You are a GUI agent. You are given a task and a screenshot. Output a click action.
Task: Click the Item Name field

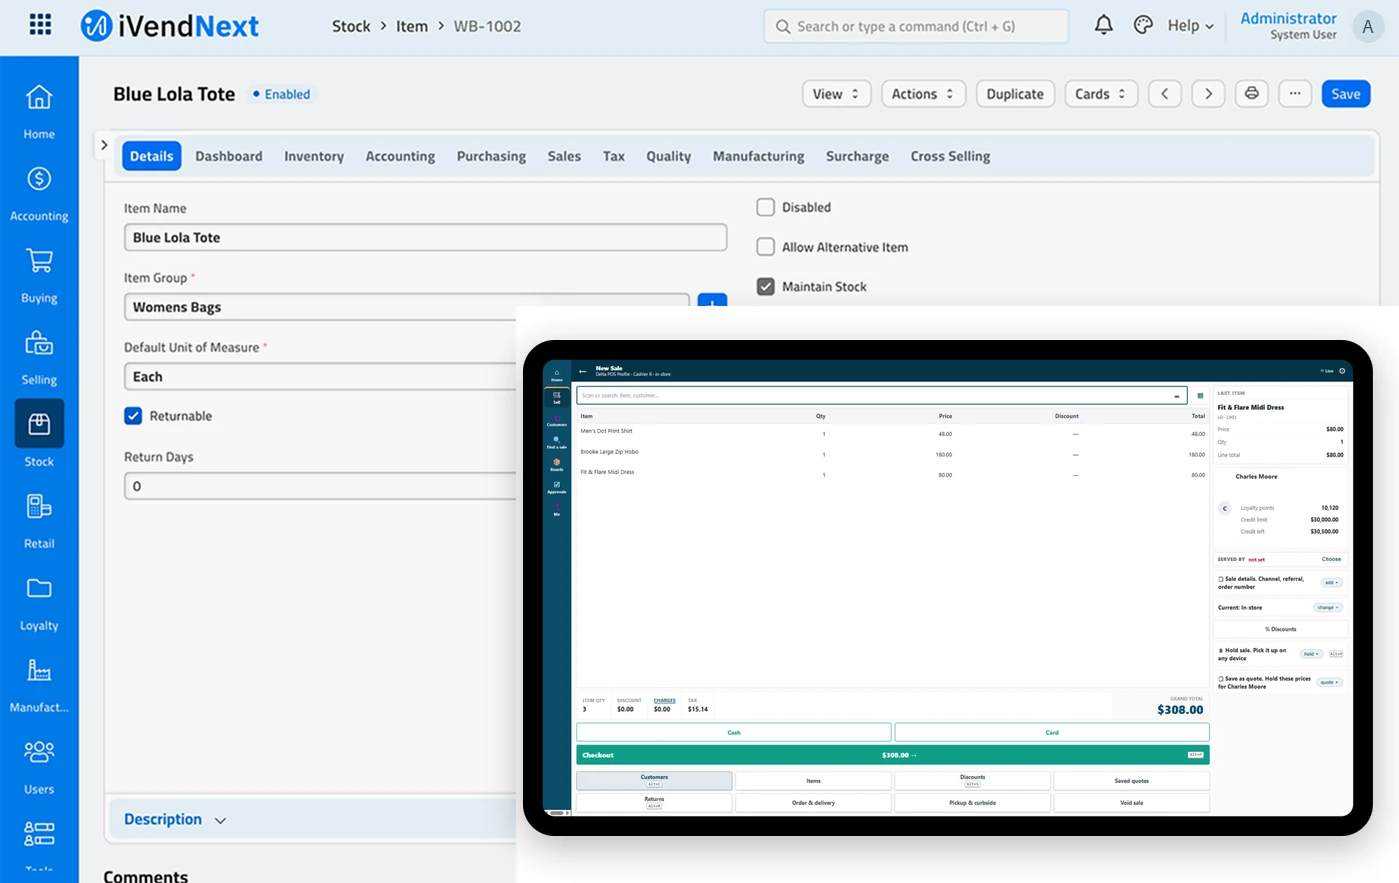[425, 237]
